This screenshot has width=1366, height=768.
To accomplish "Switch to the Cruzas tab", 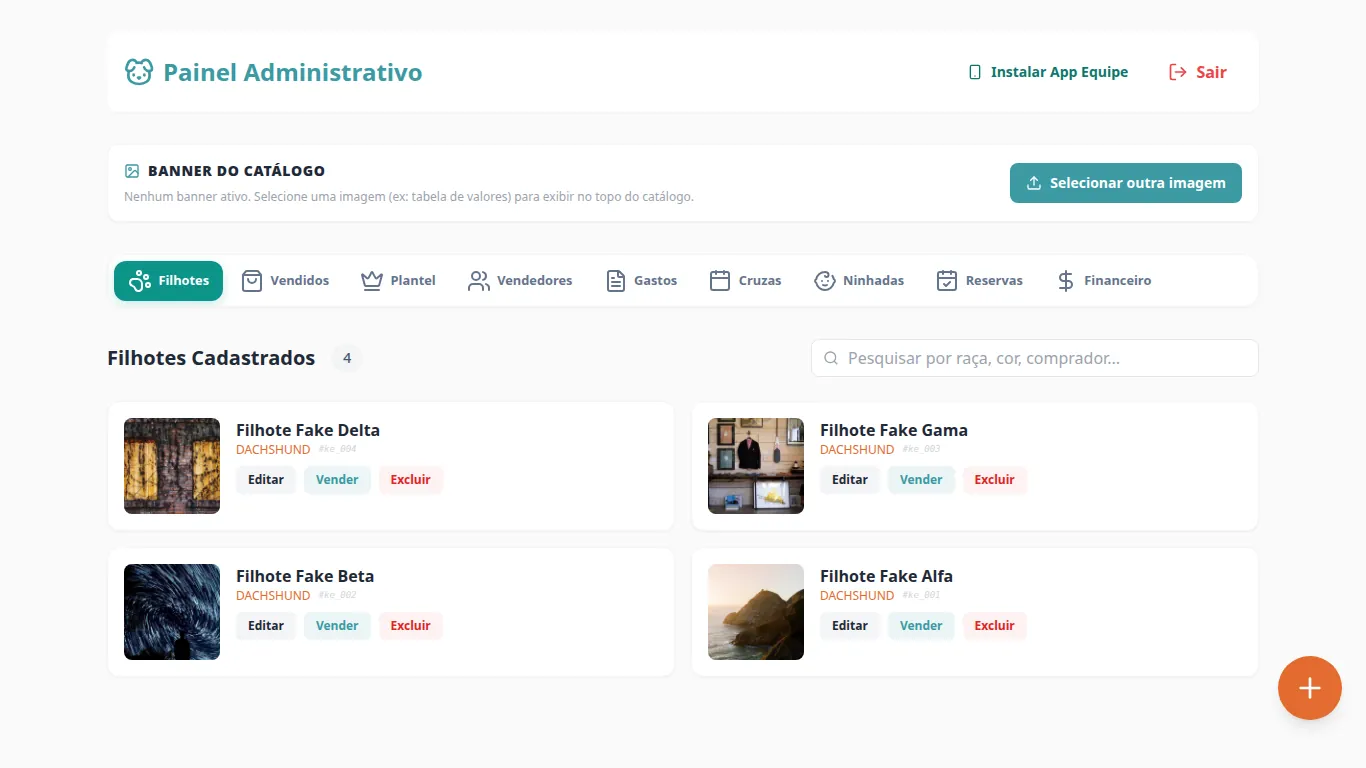I will pos(745,281).
